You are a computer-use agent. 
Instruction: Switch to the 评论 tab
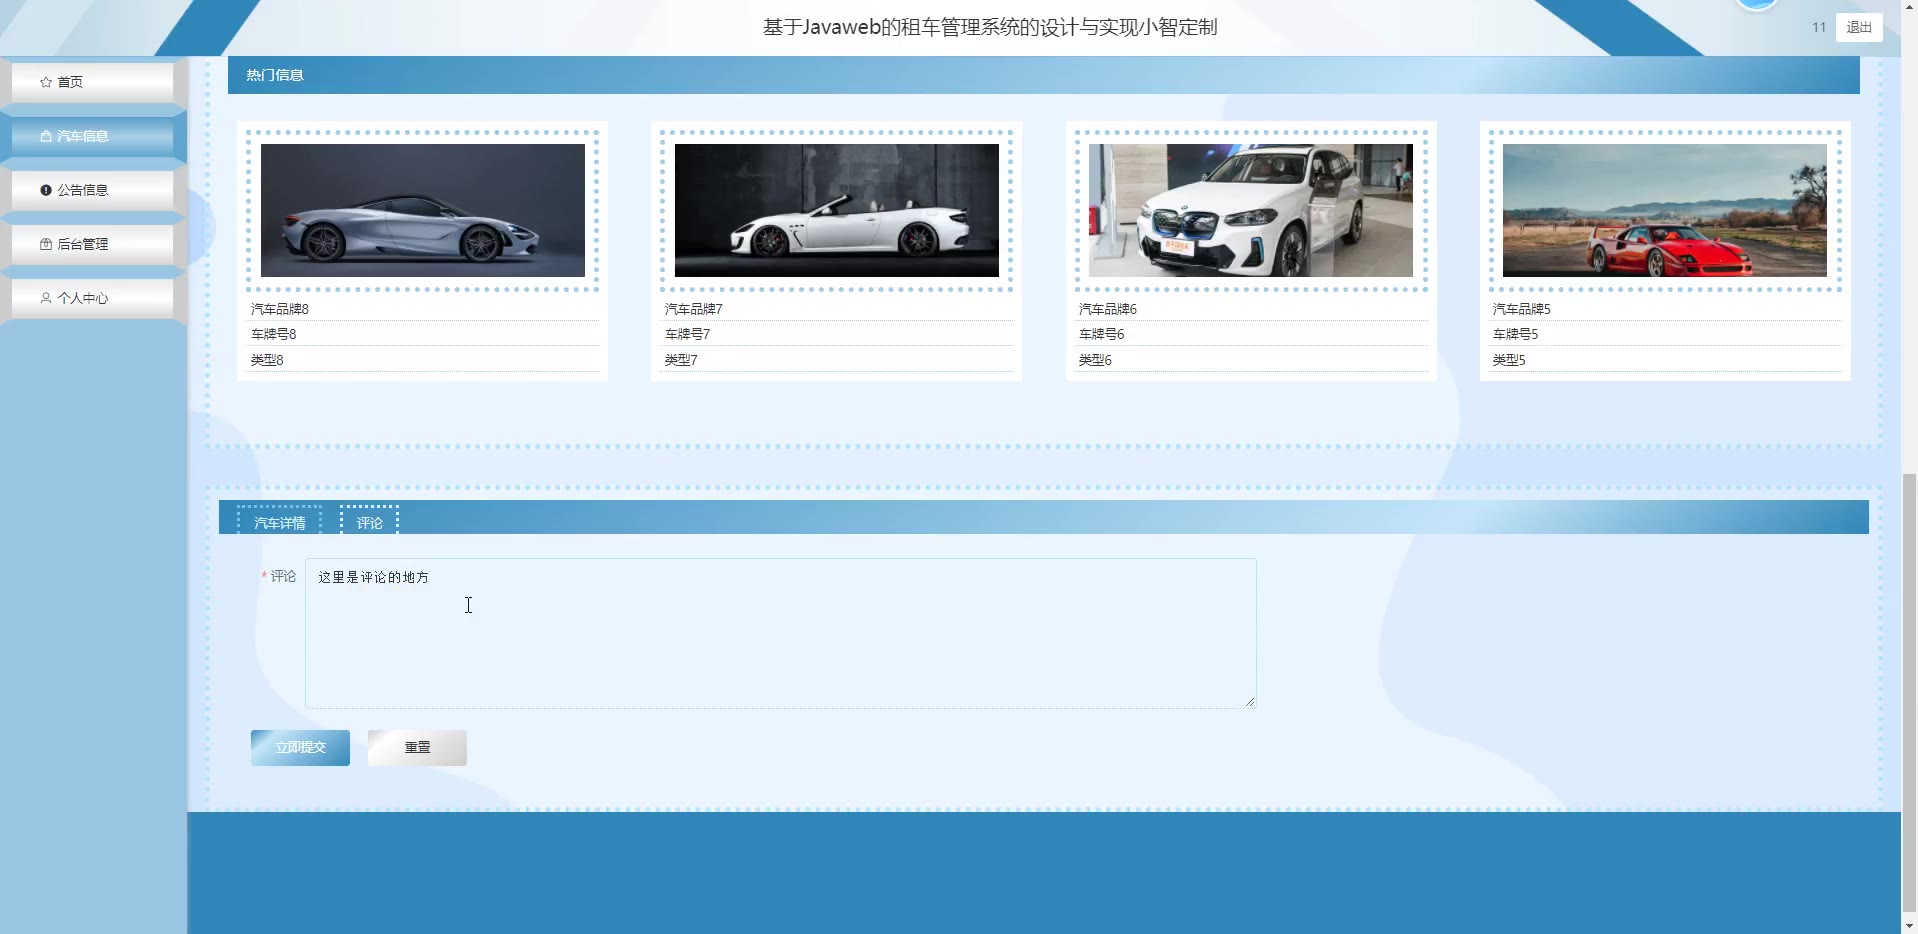pyautogui.click(x=370, y=522)
